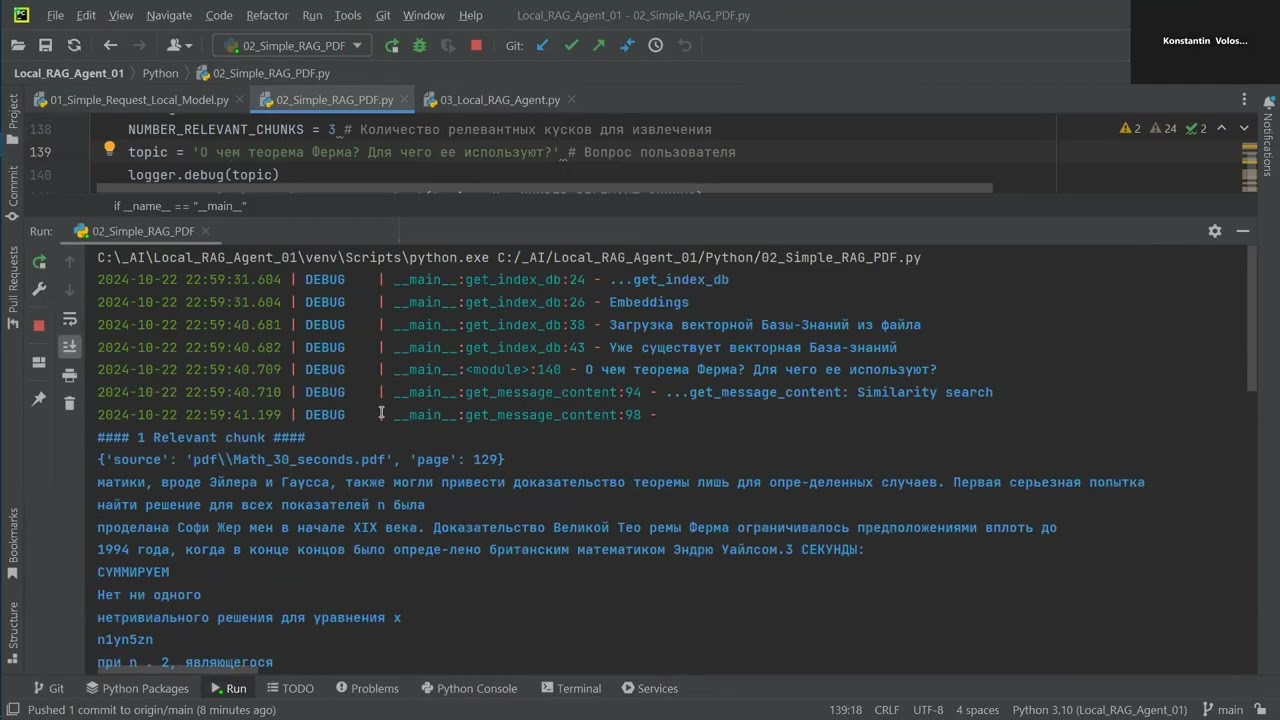Image resolution: width=1280 pixels, height=720 pixels.
Task: Open run configuration via the wrench icon
Action: (x=39, y=289)
